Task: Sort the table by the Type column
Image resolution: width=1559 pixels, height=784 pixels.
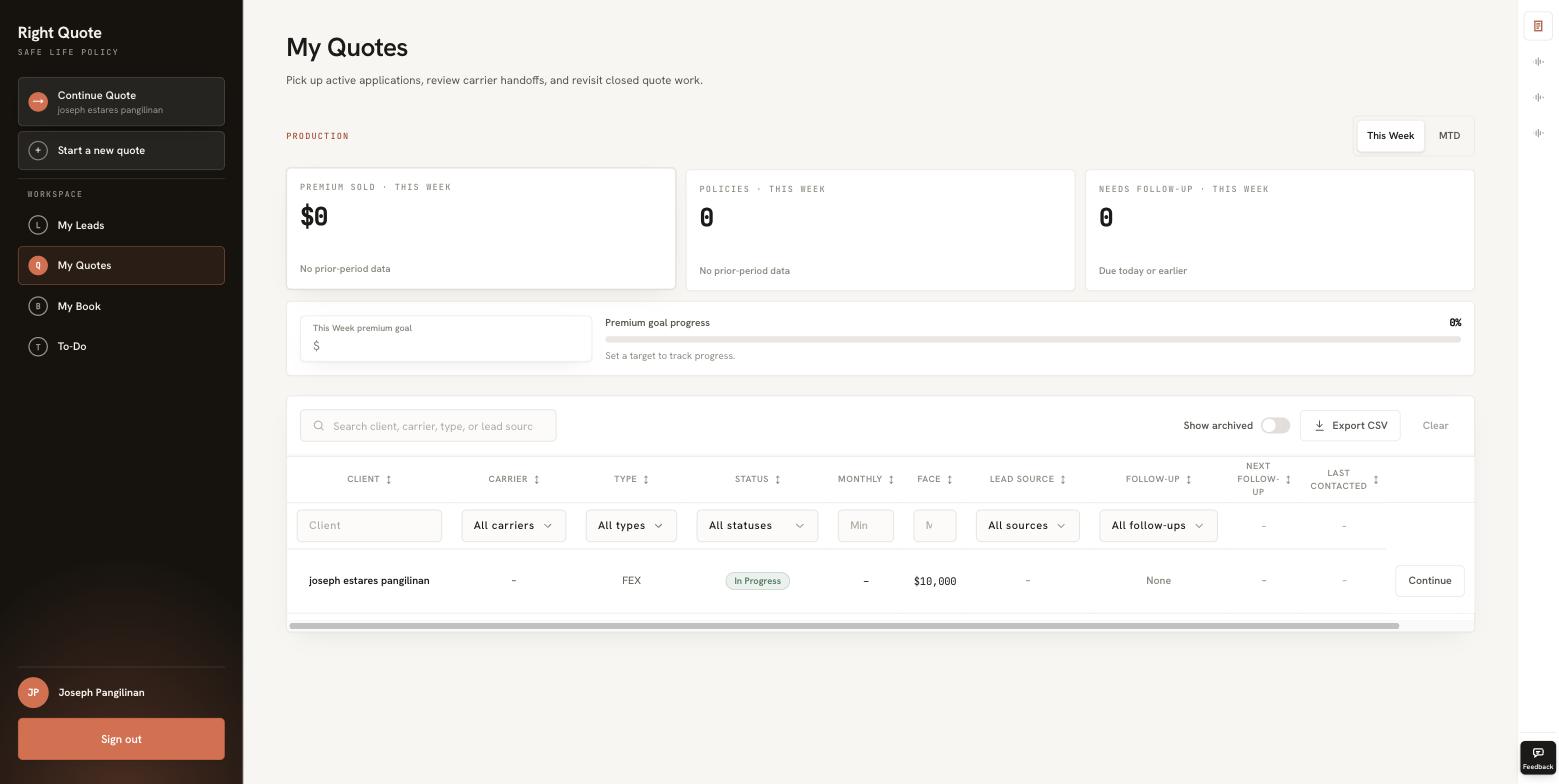Action: tap(631, 479)
